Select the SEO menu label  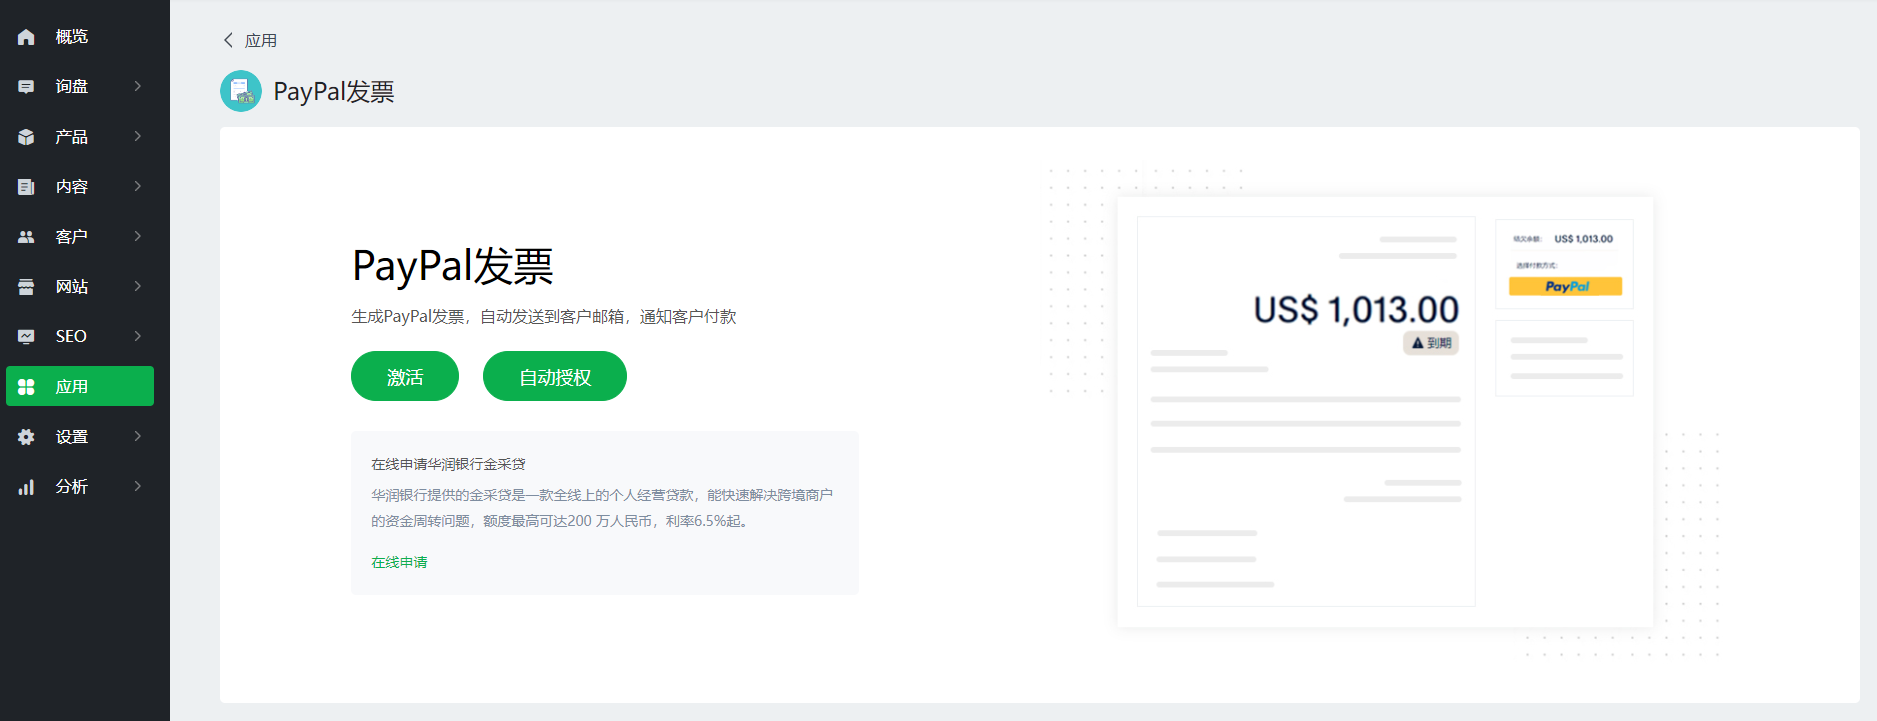(x=71, y=337)
